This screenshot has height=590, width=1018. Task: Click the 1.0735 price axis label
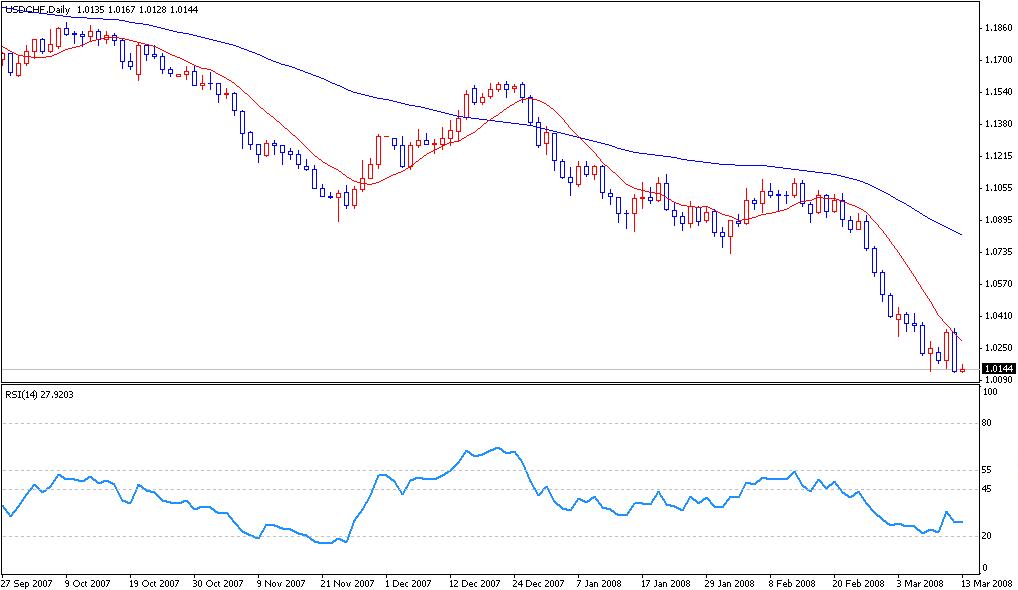pos(999,252)
